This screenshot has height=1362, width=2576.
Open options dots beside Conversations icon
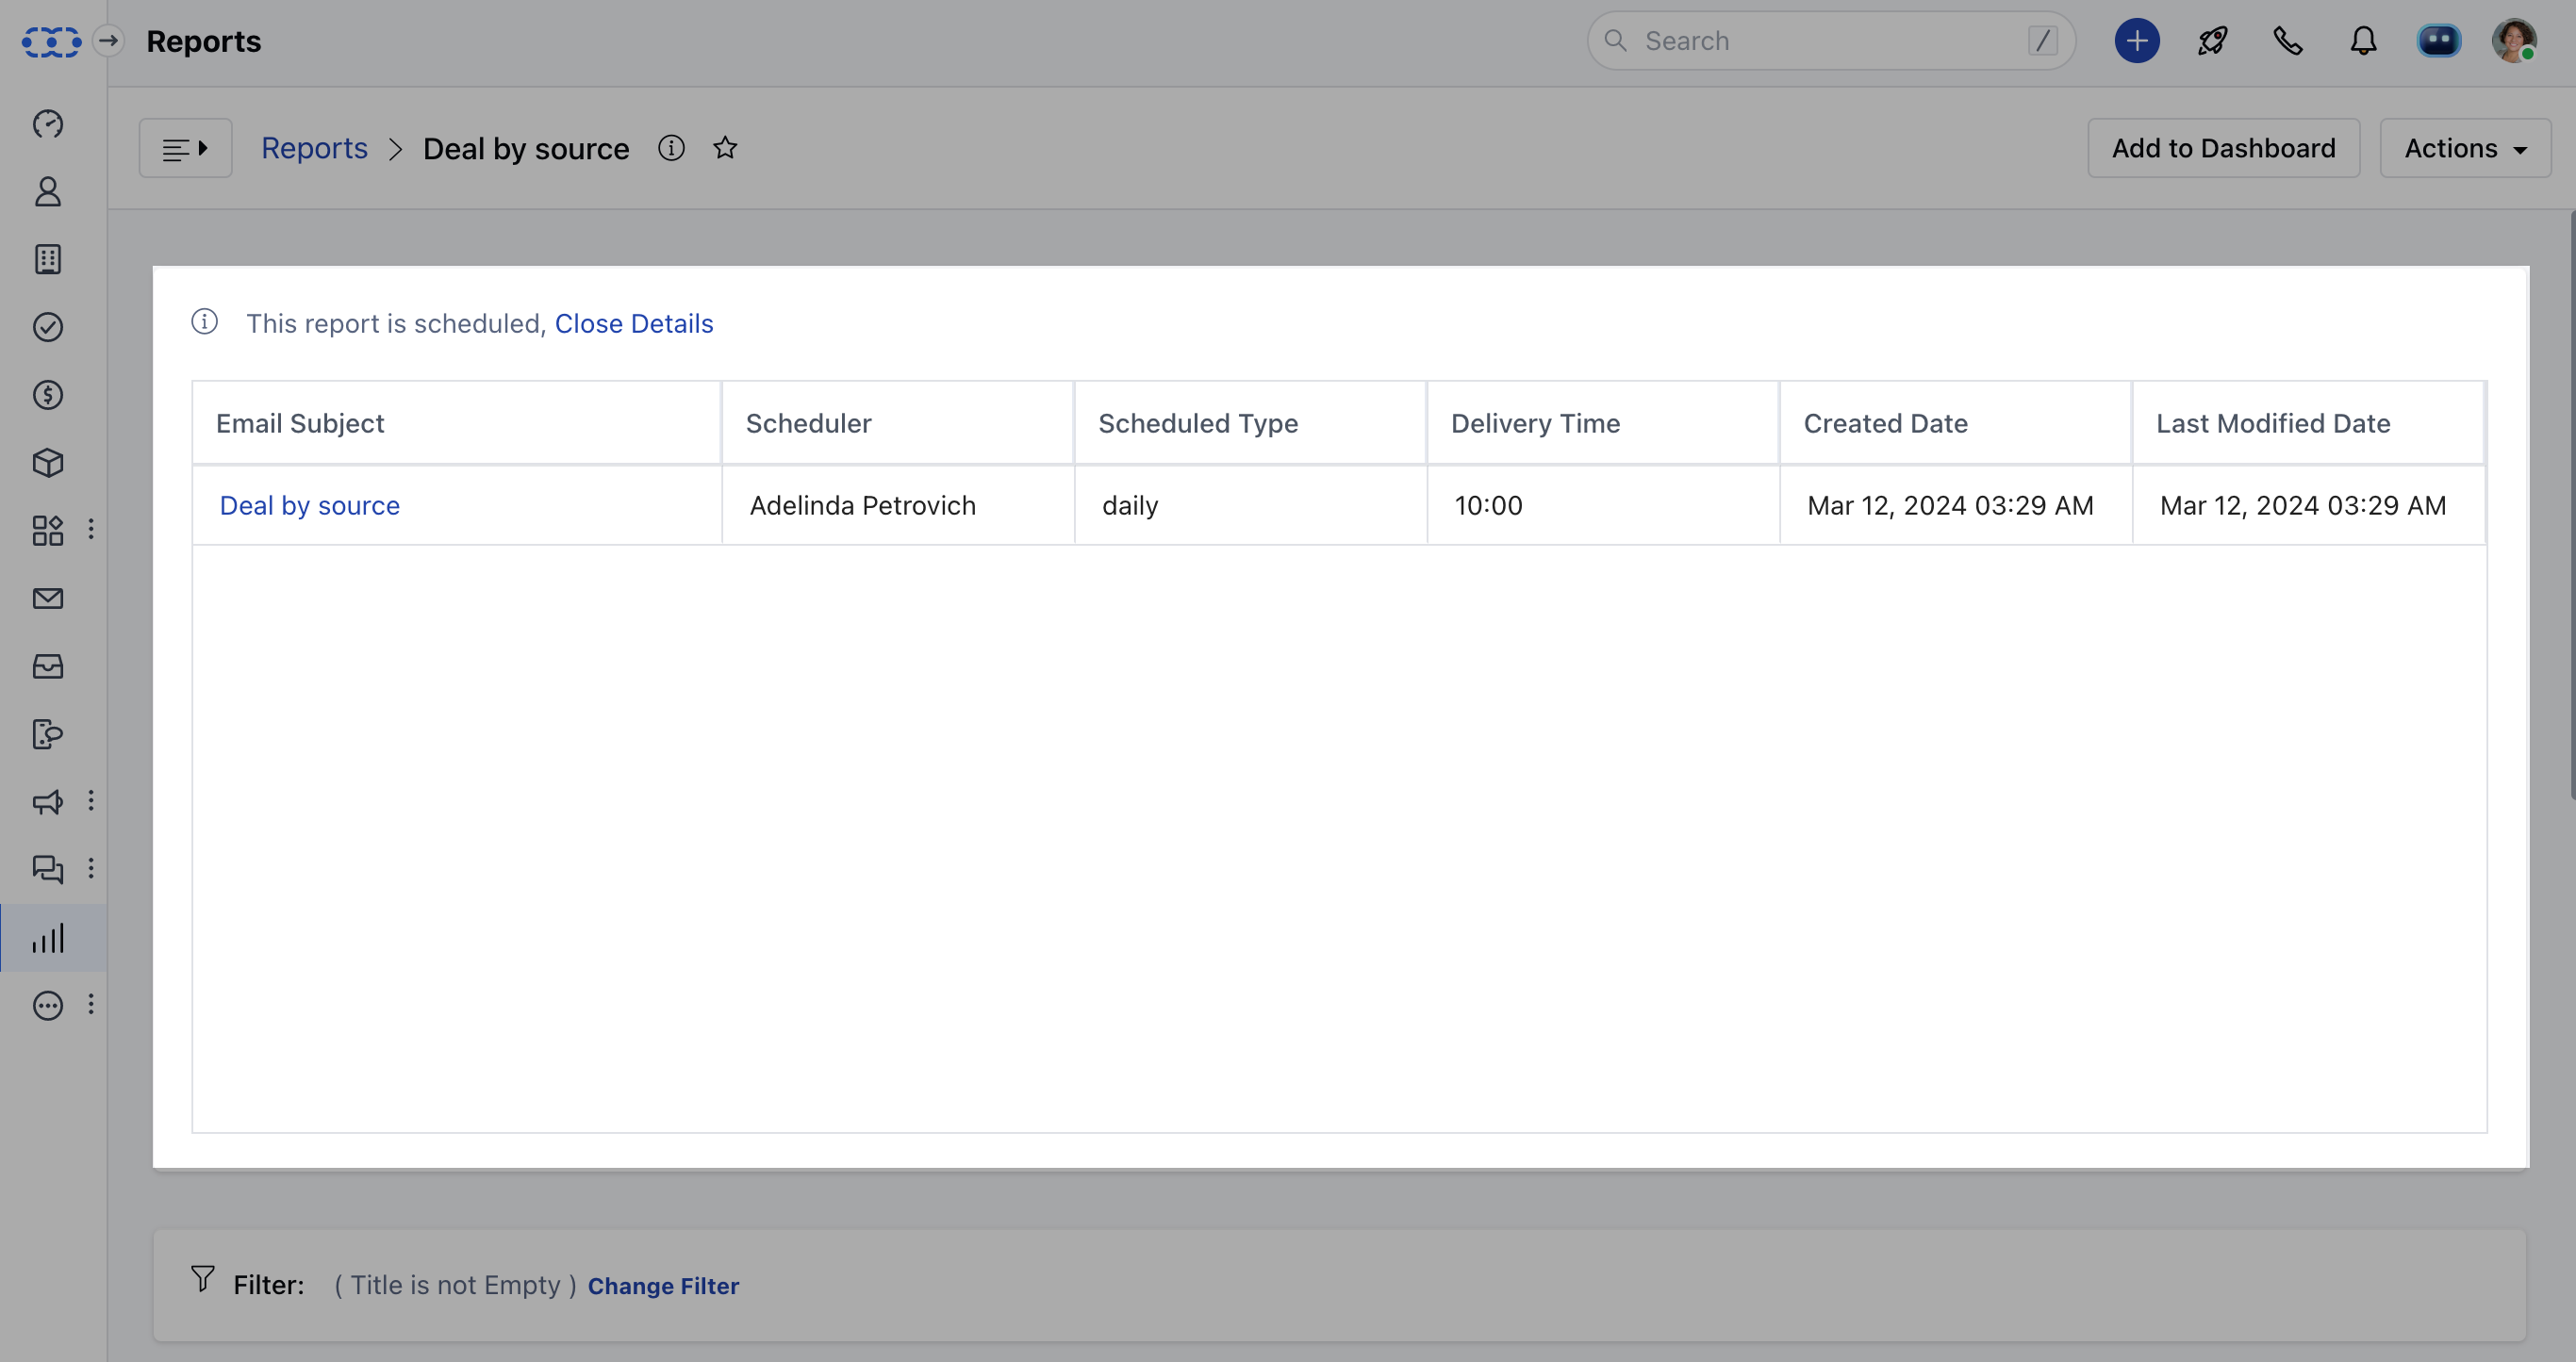click(x=91, y=868)
